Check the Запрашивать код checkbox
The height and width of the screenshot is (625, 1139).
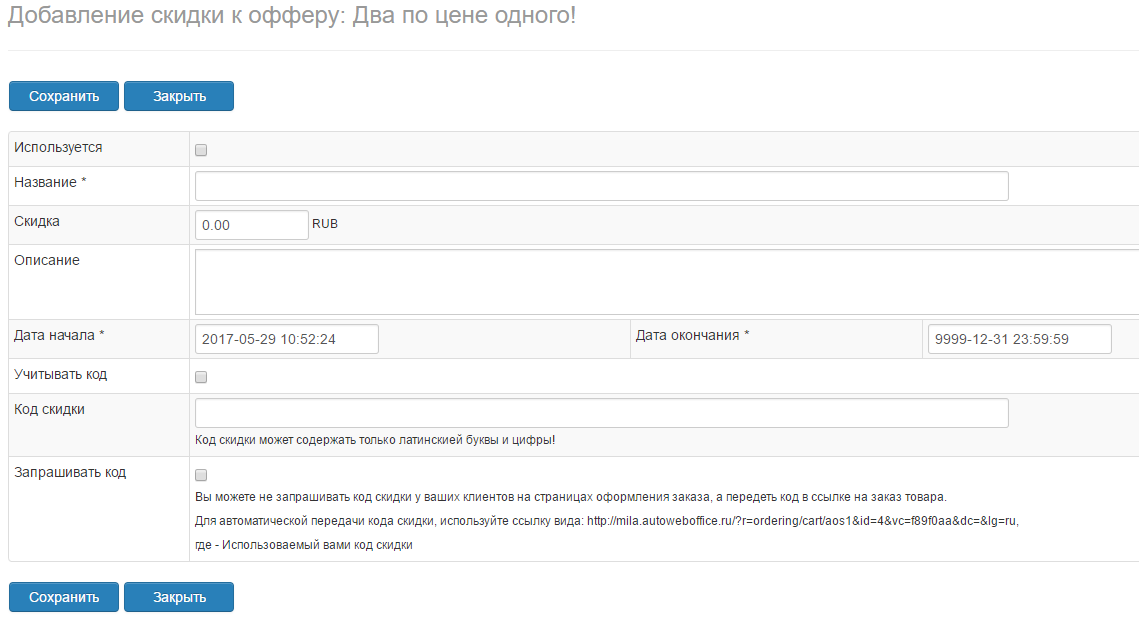(201, 475)
